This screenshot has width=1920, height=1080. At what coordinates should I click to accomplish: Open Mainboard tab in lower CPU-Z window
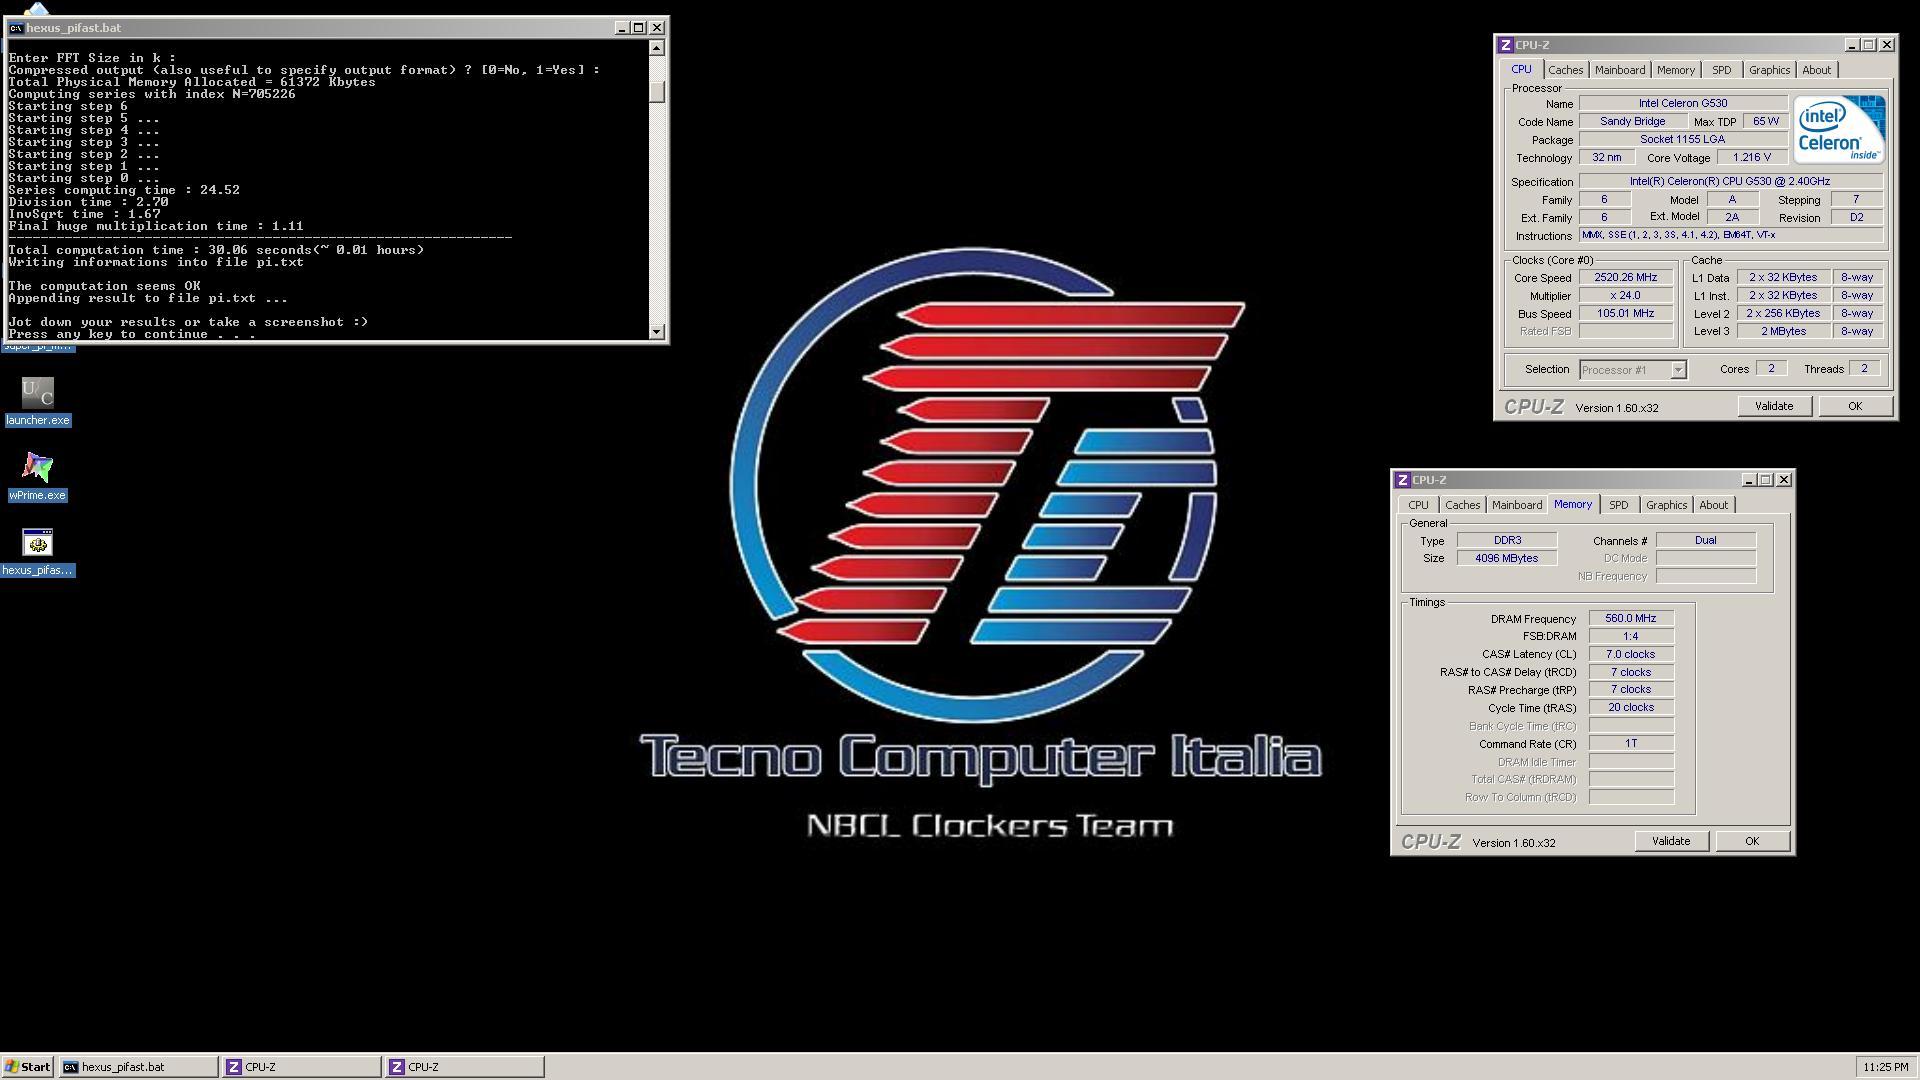pyautogui.click(x=1517, y=505)
